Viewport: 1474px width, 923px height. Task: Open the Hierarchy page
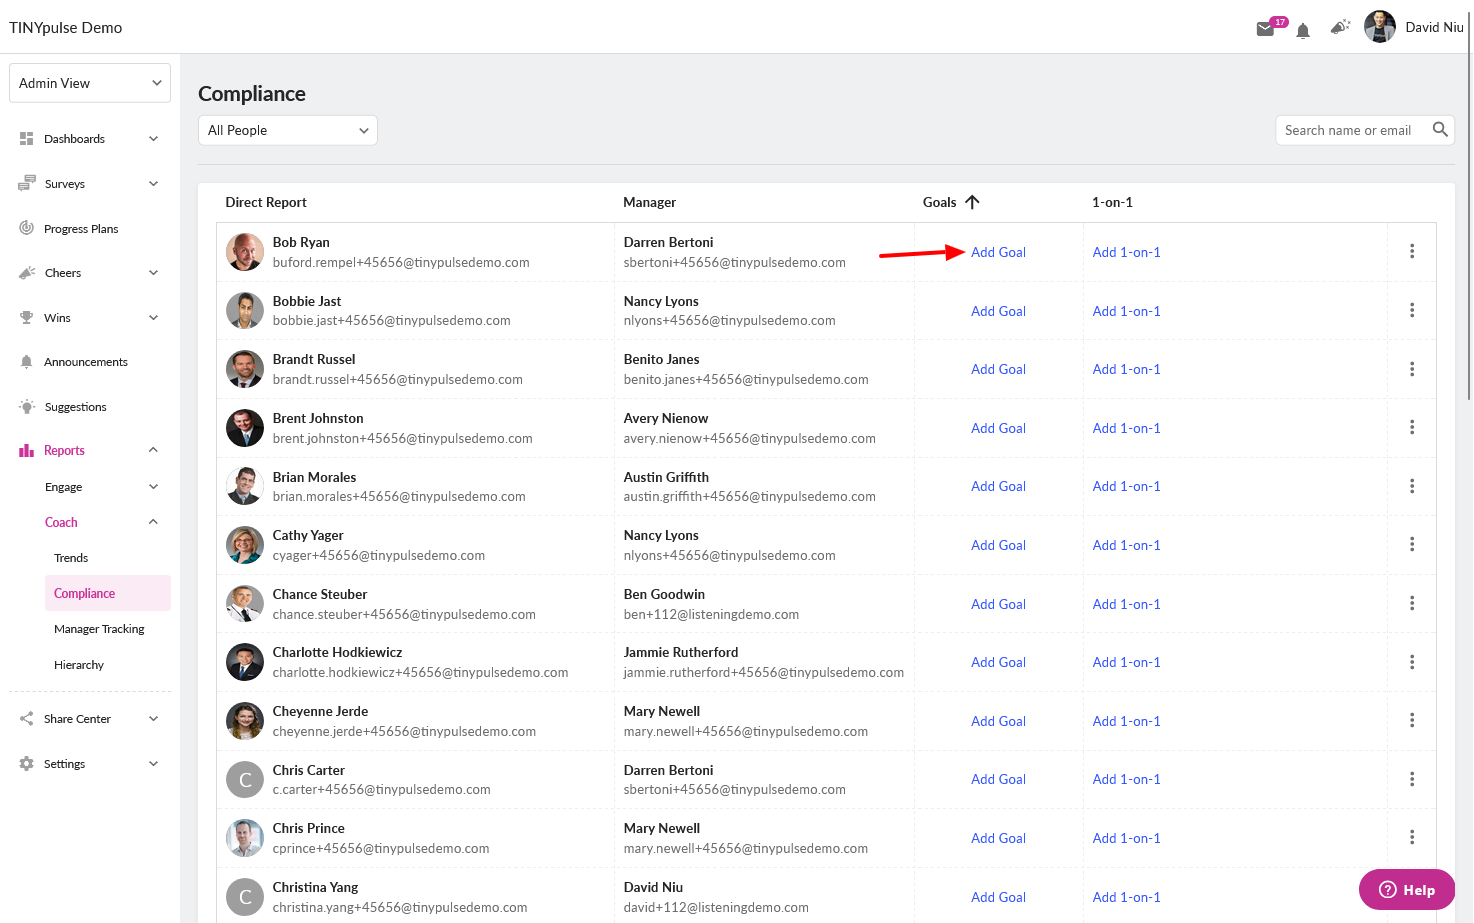[79, 665]
